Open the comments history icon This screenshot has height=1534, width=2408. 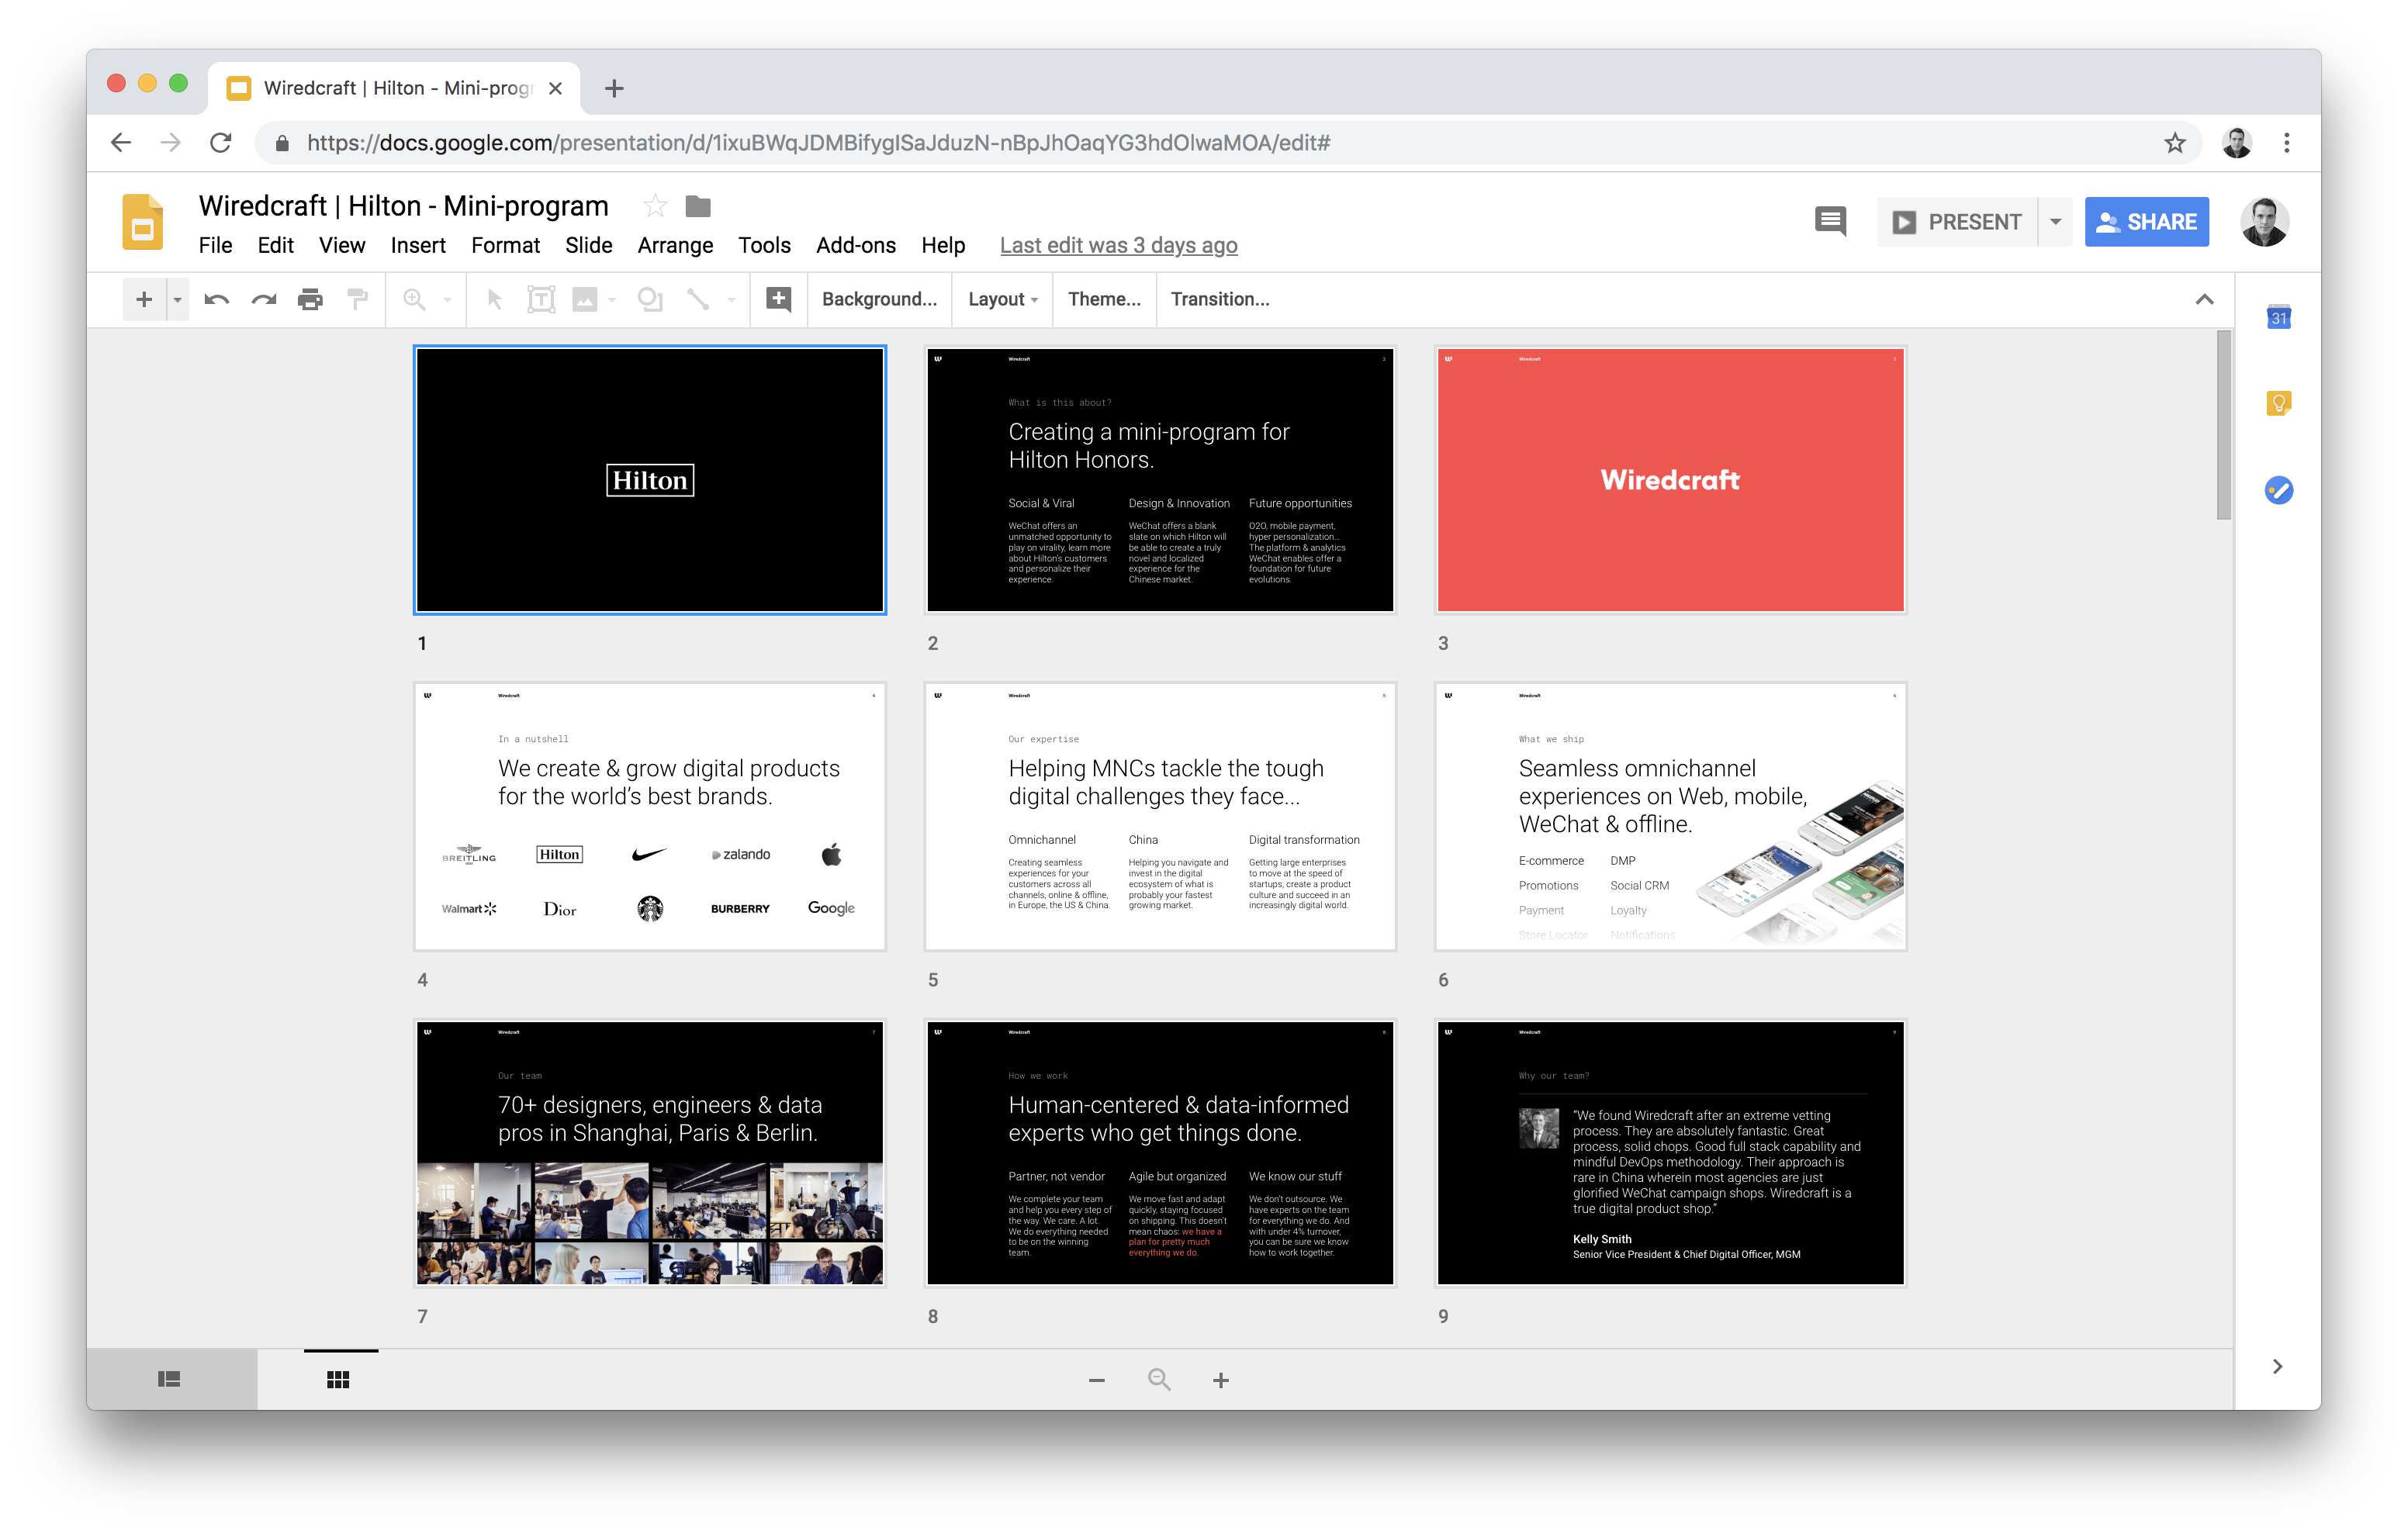[x=1830, y=221]
